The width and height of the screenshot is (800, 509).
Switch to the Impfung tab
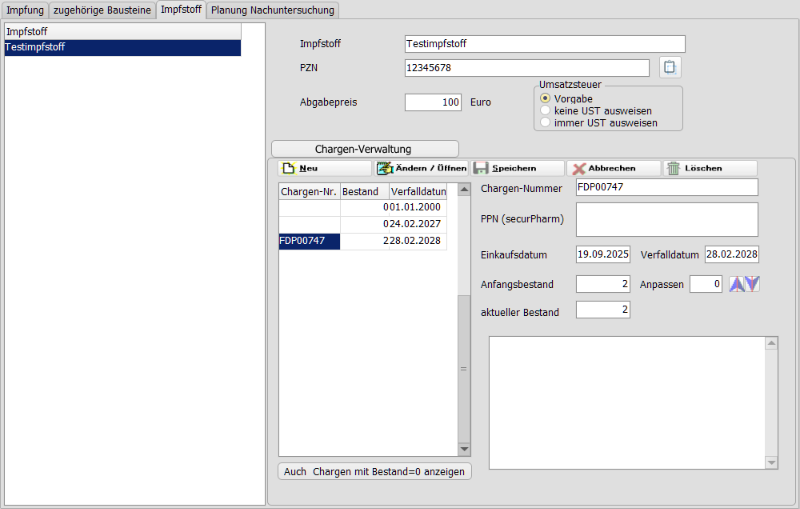click(25, 10)
